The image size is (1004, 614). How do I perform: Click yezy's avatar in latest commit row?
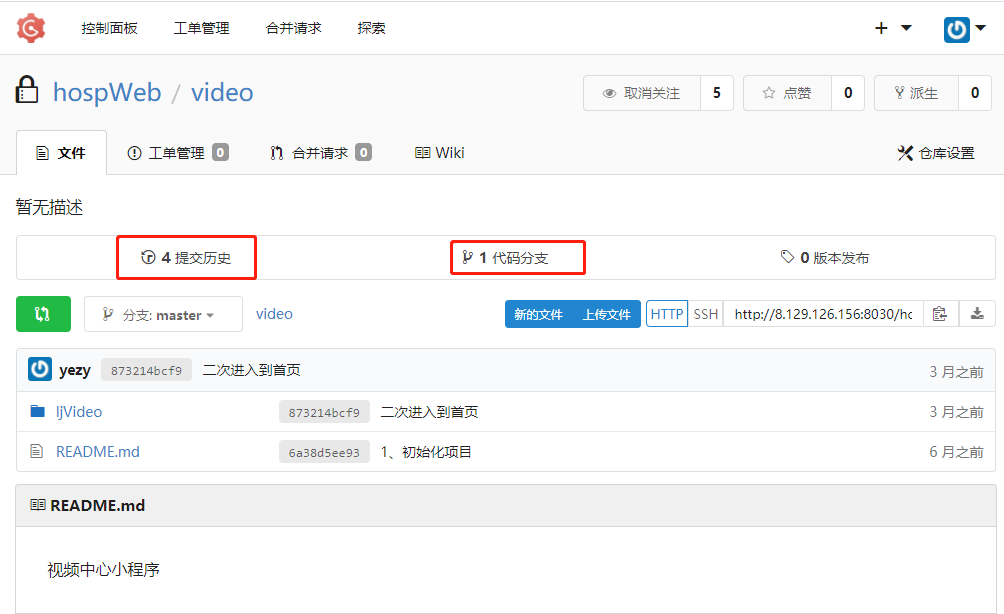40,370
